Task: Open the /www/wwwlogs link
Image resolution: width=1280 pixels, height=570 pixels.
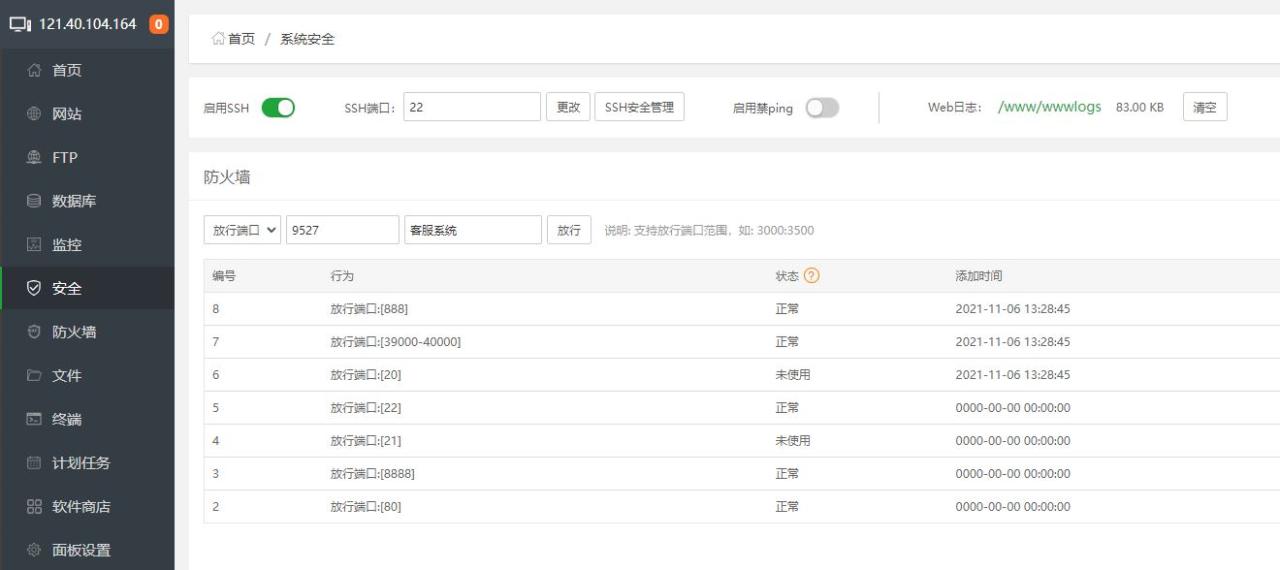Action: 1050,107
